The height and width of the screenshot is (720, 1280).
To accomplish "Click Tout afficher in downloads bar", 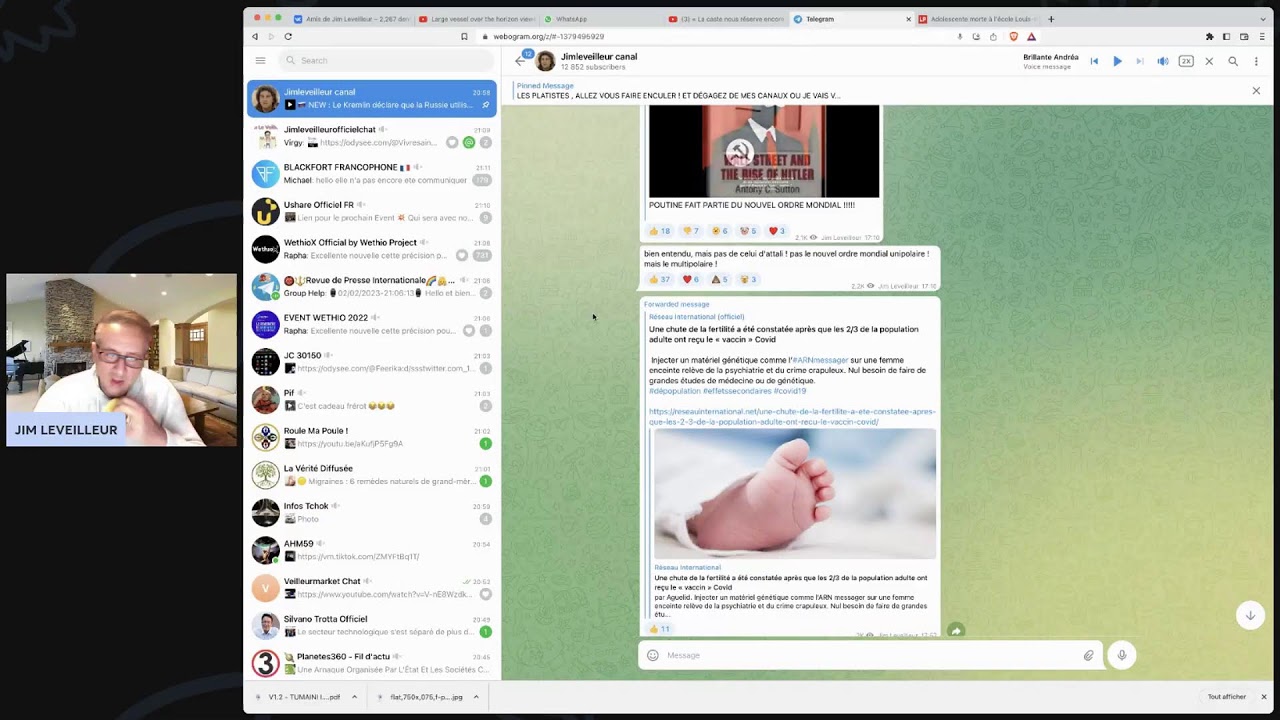I will coord(1226,697).
